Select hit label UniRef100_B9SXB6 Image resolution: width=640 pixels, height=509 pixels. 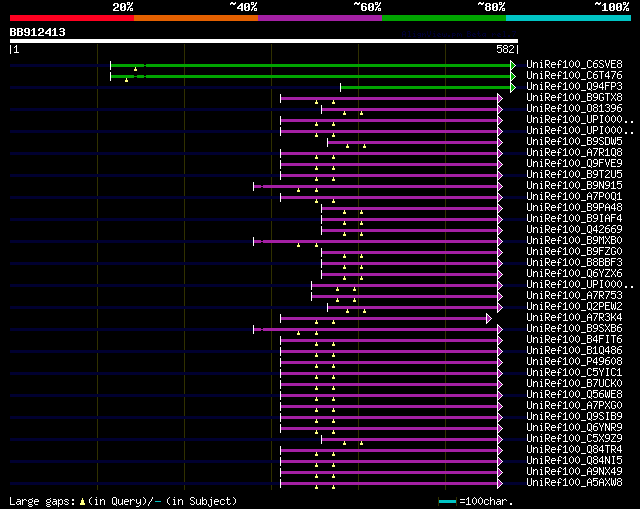[574, 329]
